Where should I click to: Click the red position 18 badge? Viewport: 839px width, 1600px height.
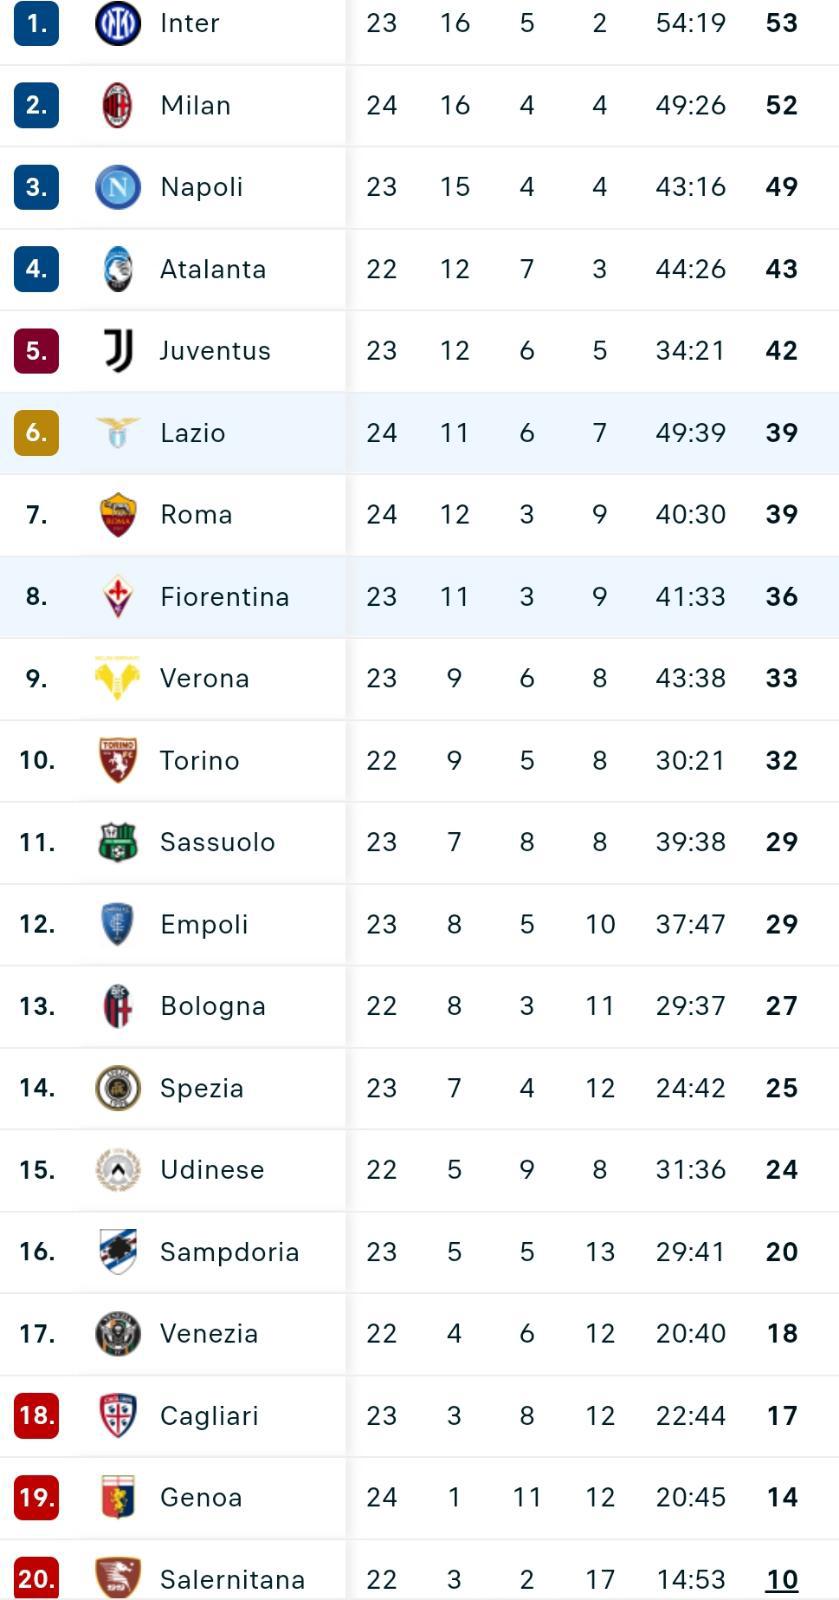[37, 1416]
